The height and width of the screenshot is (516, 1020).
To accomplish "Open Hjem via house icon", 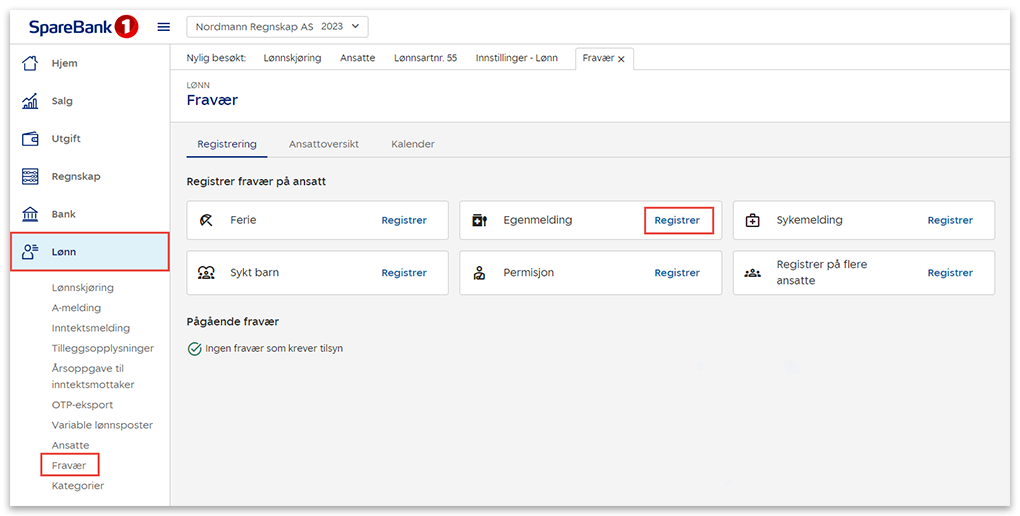I will pyautogui.click(x=30, y=64).
